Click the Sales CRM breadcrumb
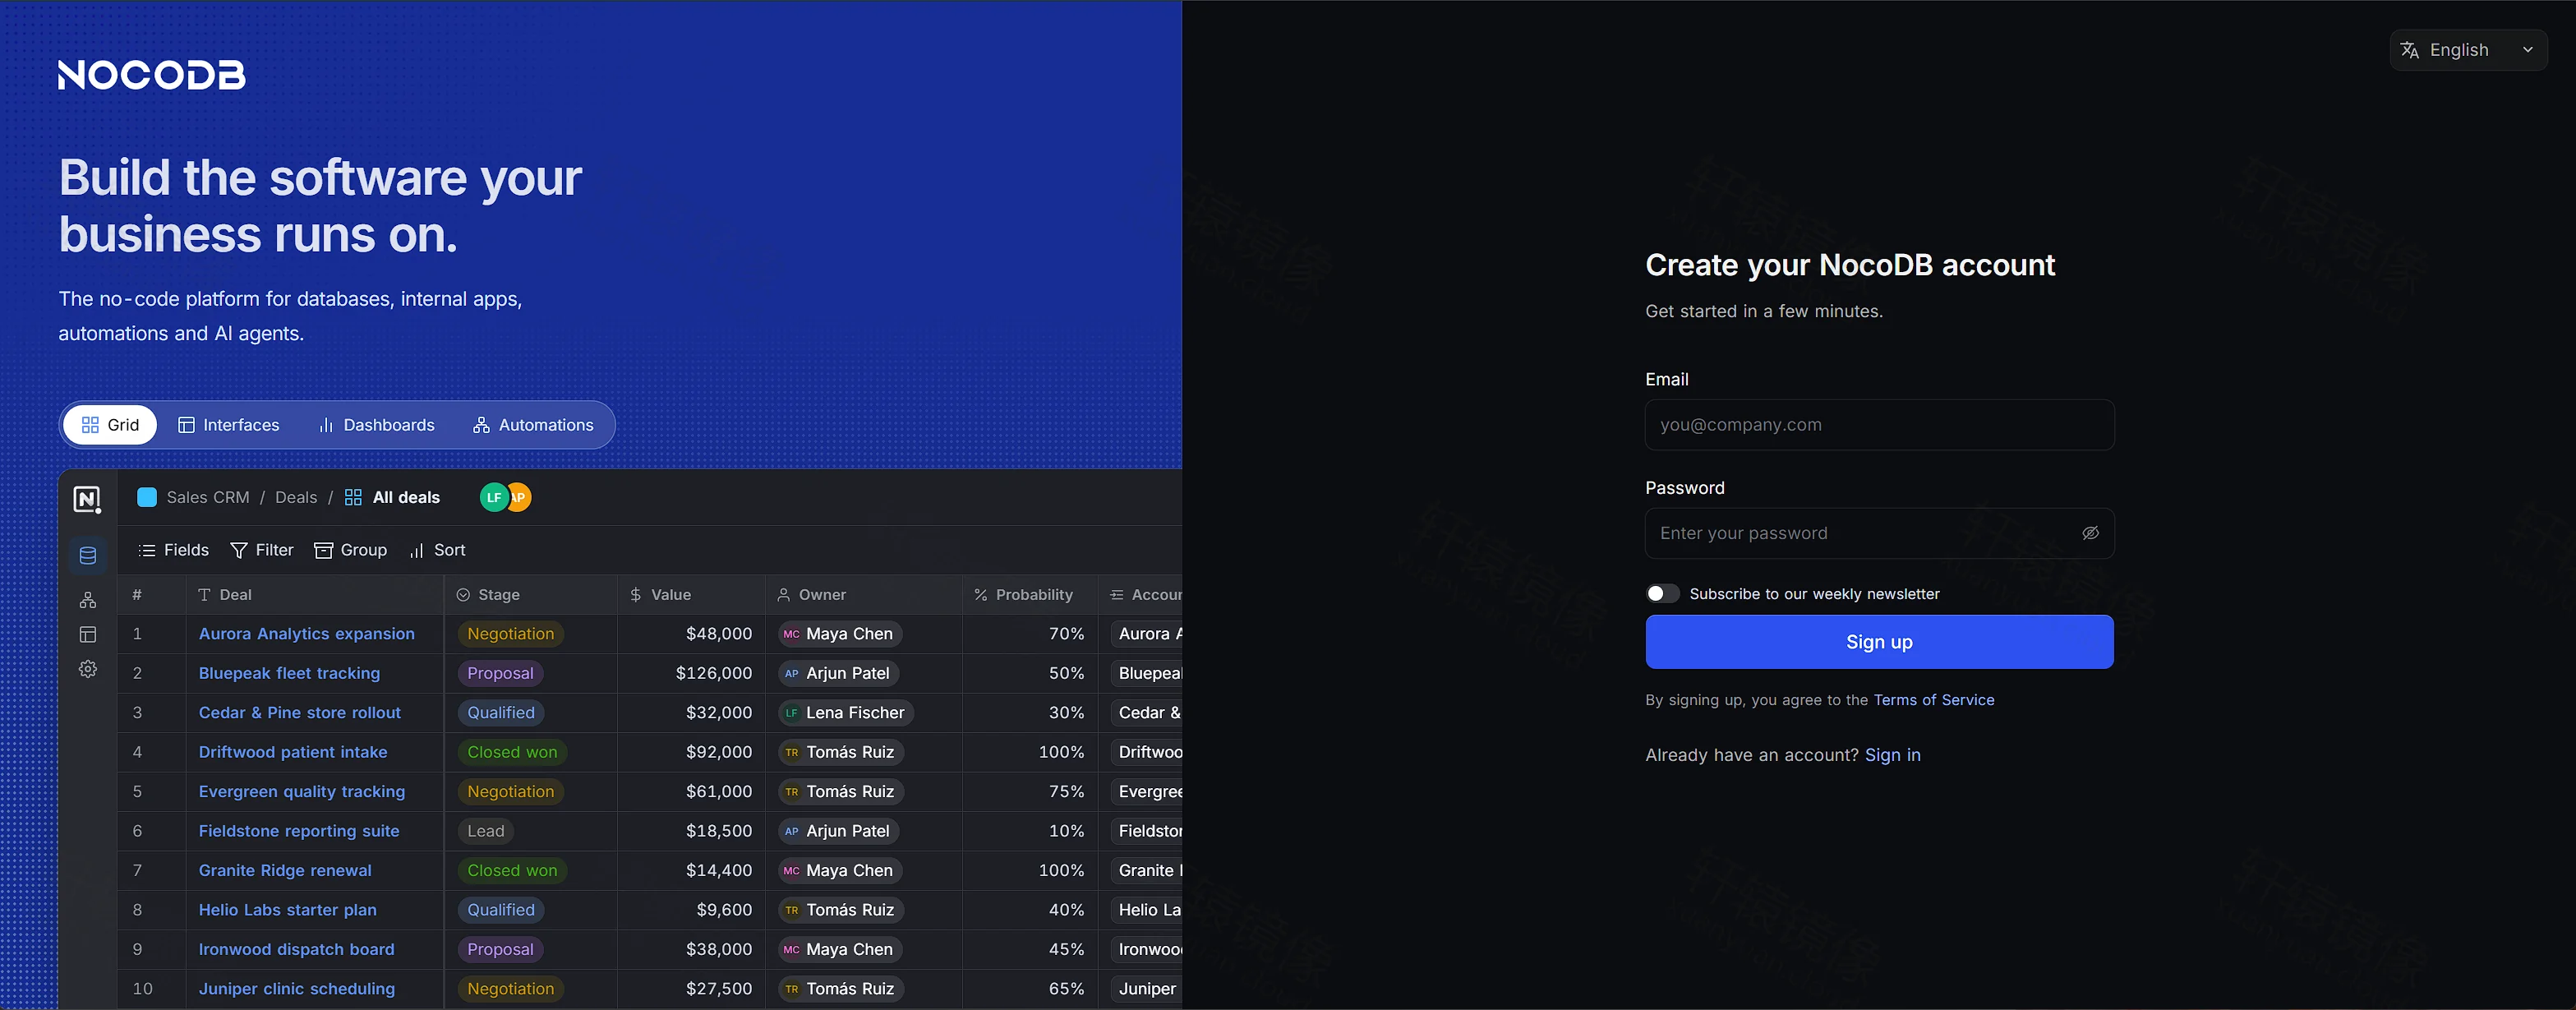 pyautogui.click(x=208, y=497)
